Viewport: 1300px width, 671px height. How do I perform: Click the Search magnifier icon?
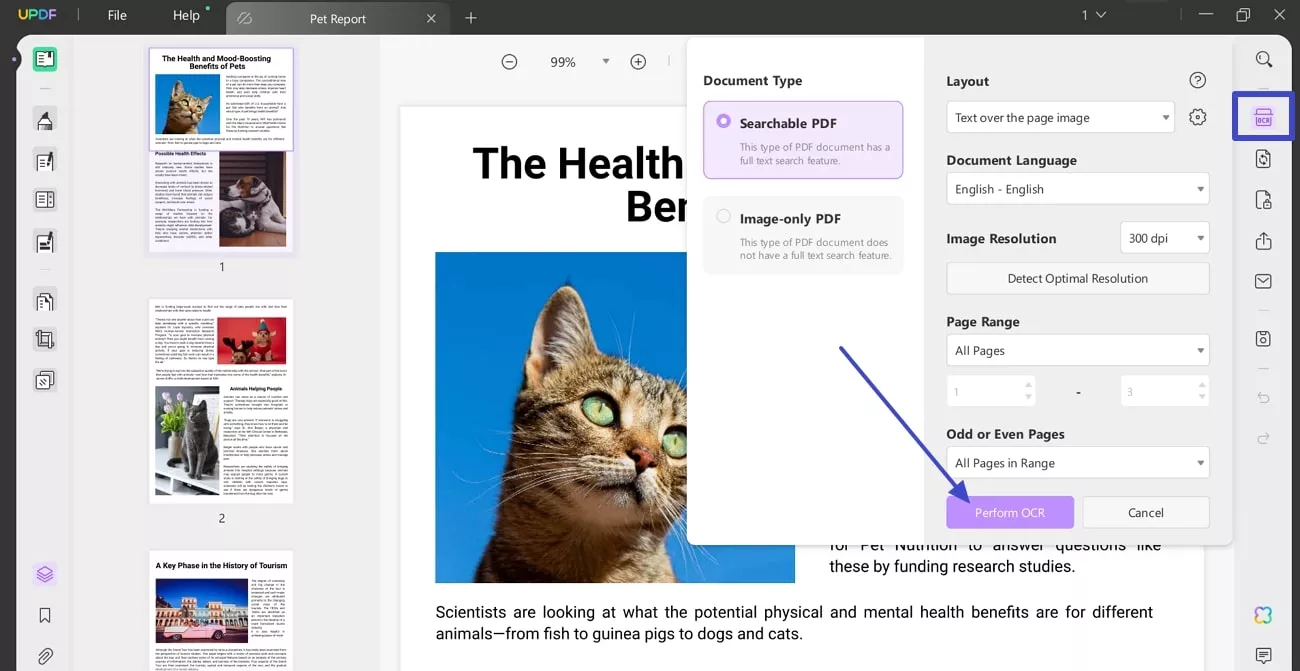[1264, 60]
